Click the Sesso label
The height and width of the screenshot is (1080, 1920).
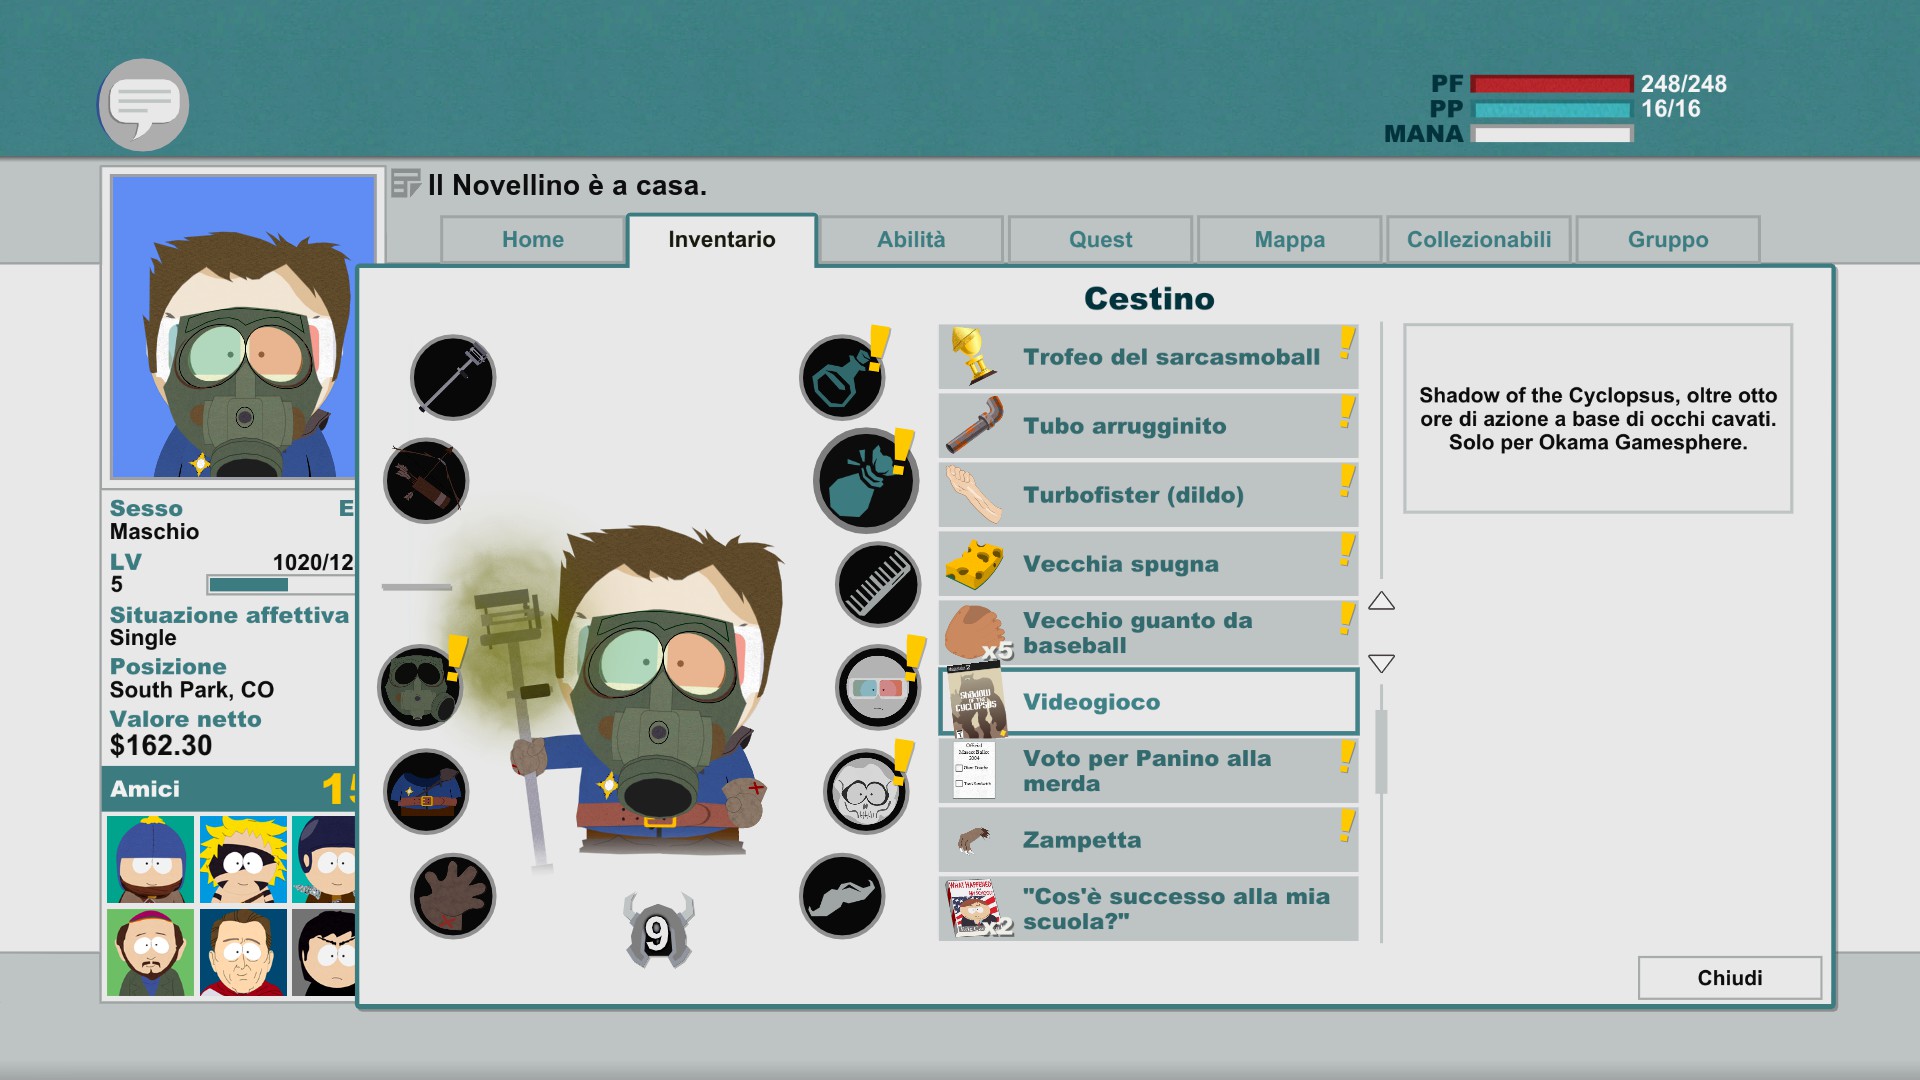(146, 508)
